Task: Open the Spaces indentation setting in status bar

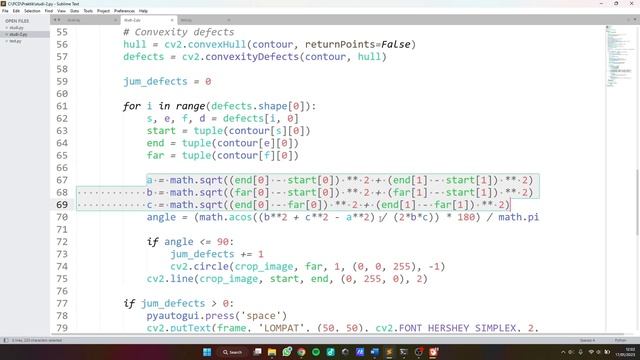Action: tap(587, 340)
